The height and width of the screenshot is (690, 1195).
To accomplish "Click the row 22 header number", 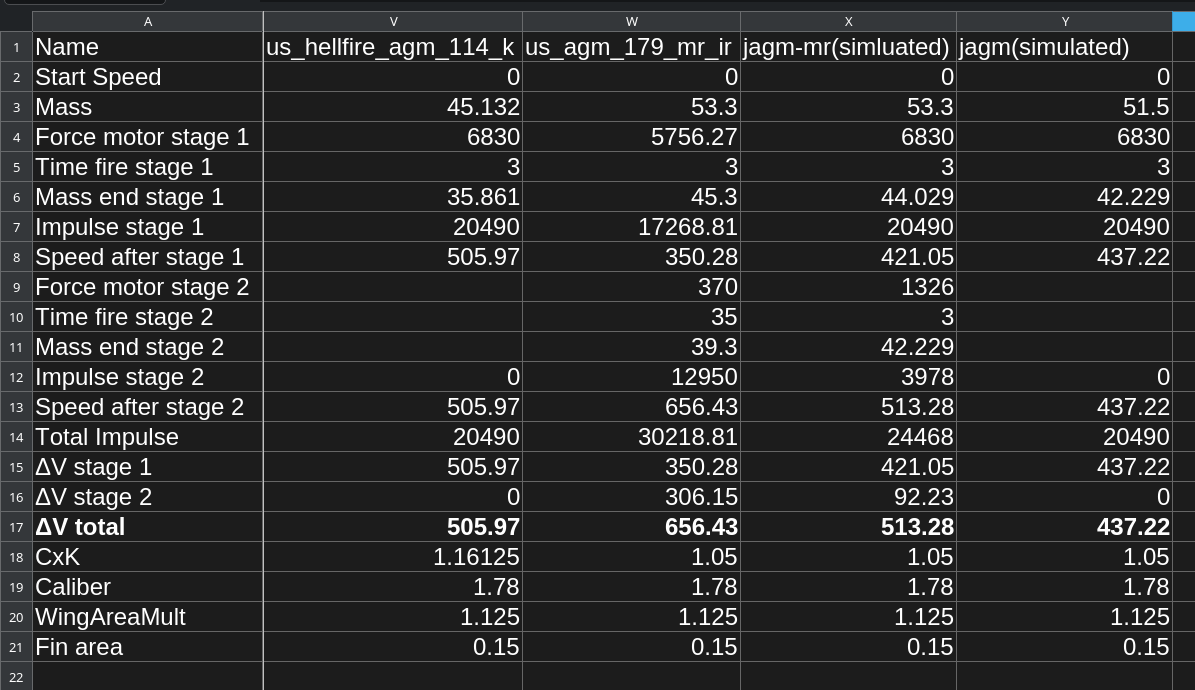I will [16, 676].
